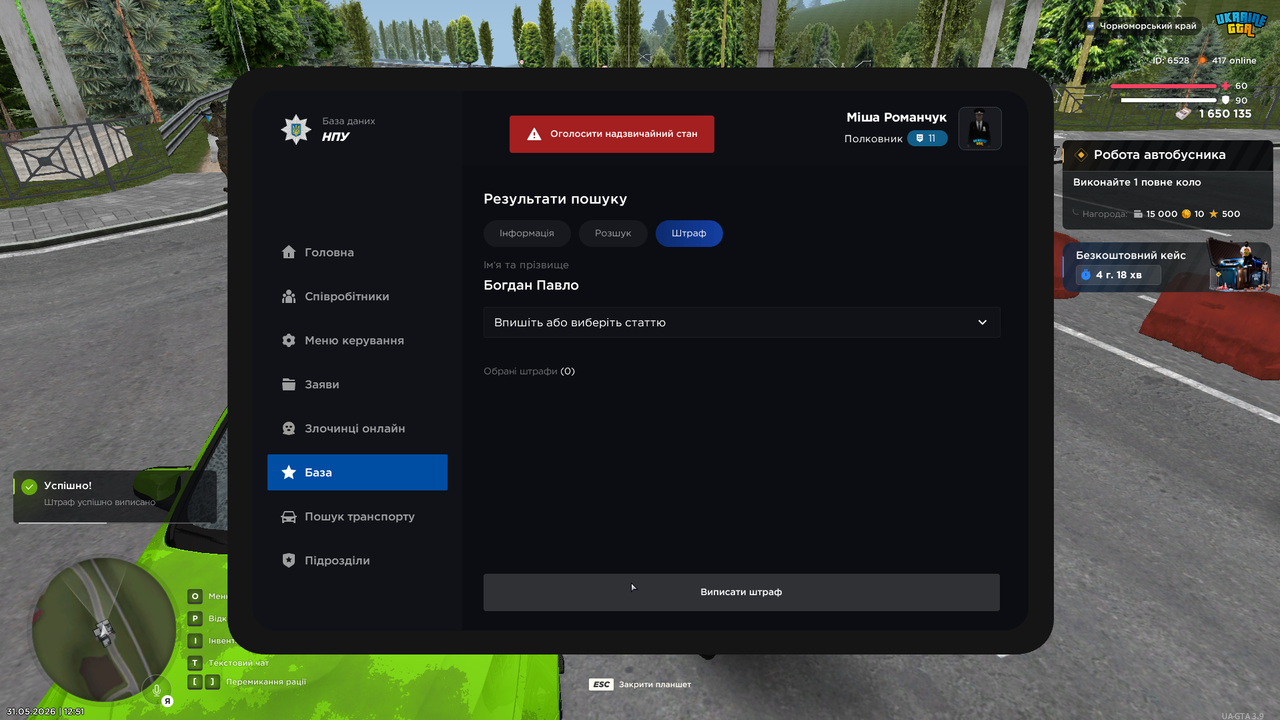
Task: Click the red health bar
Action: pyautogui.click(x=1165, y=86)
